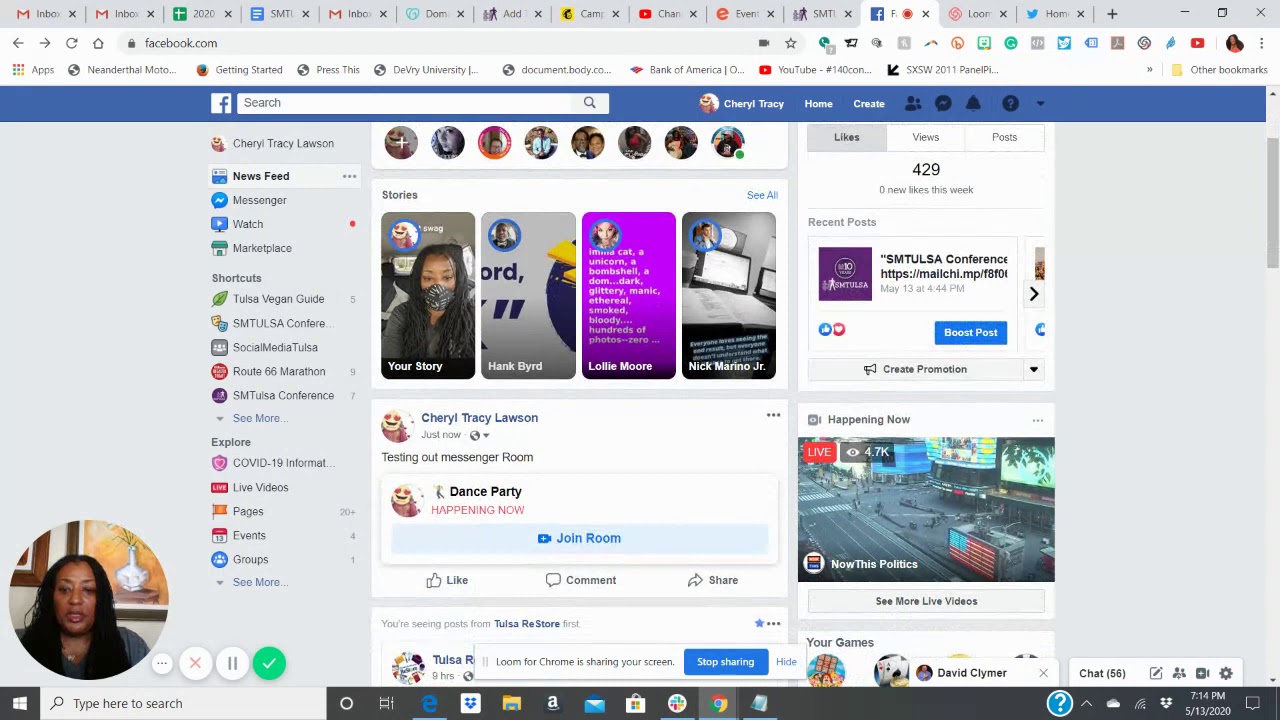The image size is (1280, 720).
Task: Open Your Story thumbnail
Action: click(x=428, y=296)
